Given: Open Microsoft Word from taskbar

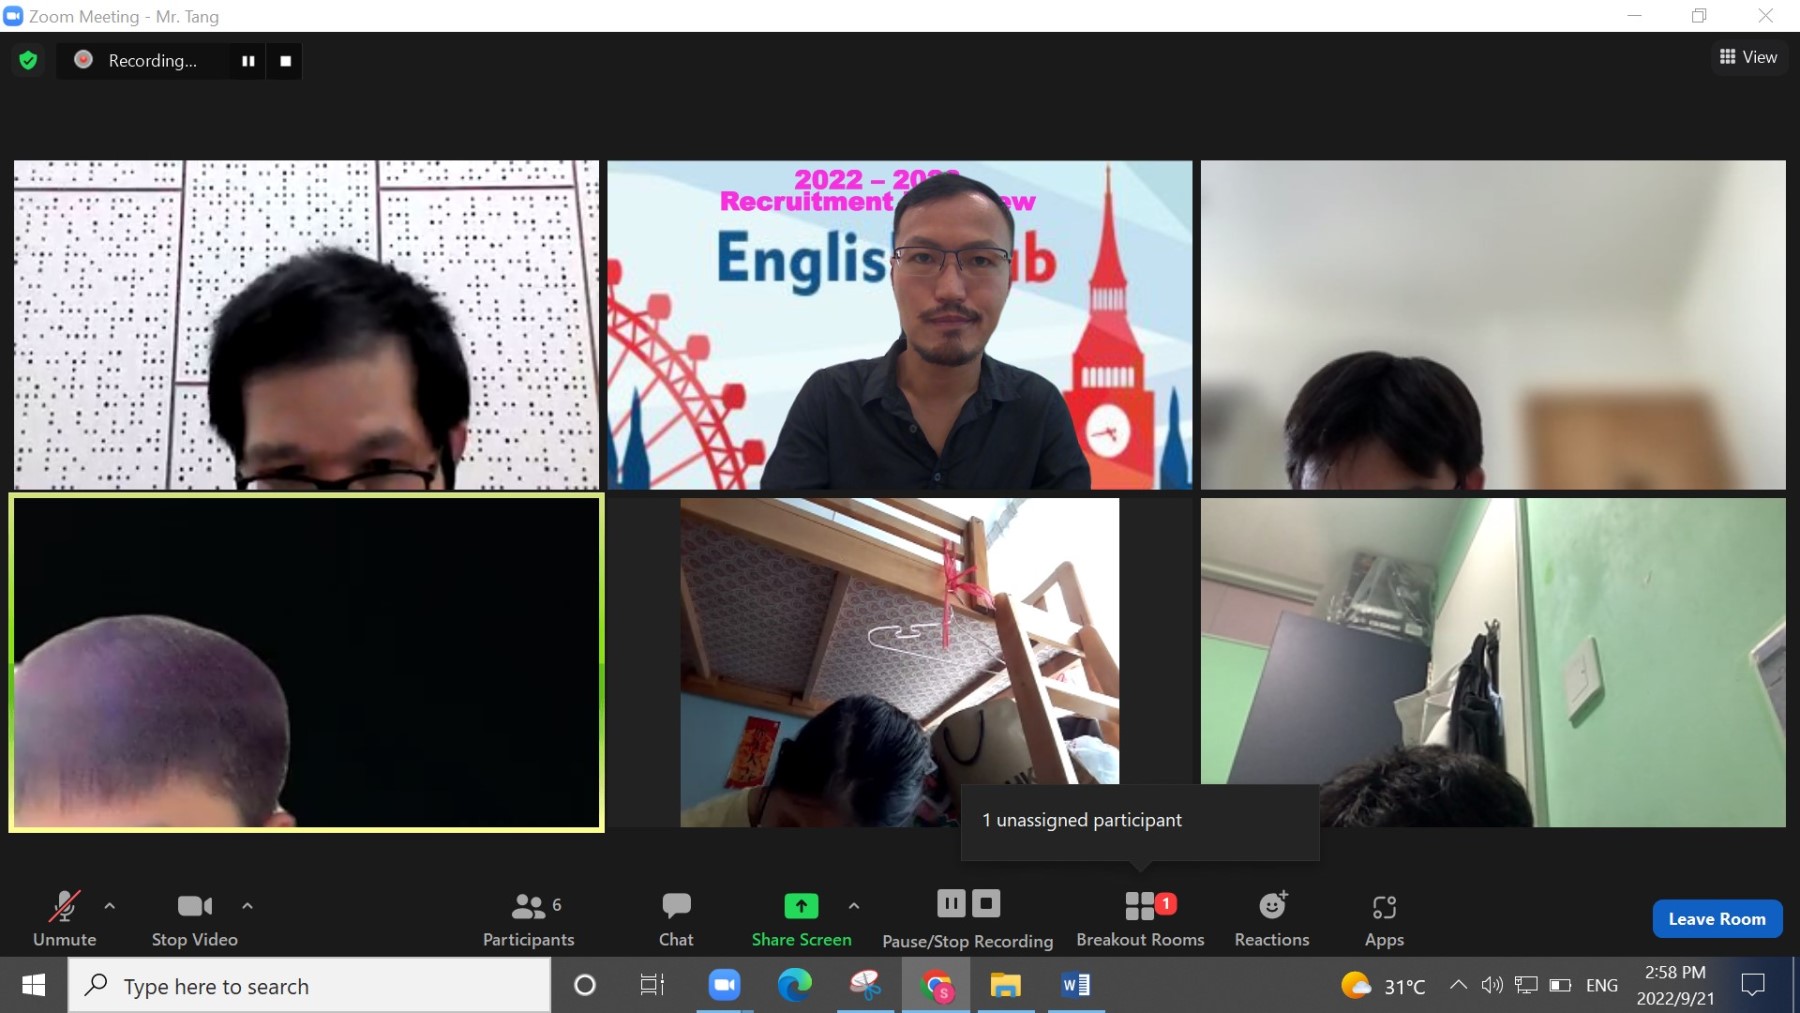Looking at the screenshot, I should (1076, 986).
